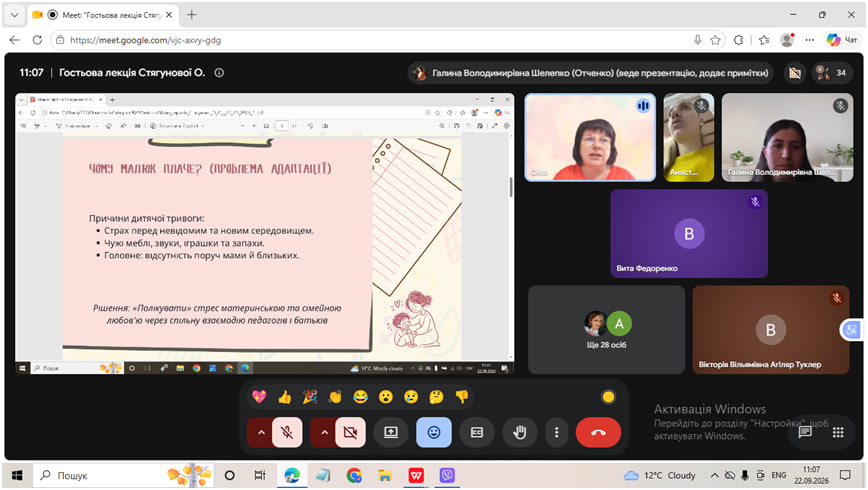
Task: Open the meeting activities grid icon
Action: [x=838, y=432]
